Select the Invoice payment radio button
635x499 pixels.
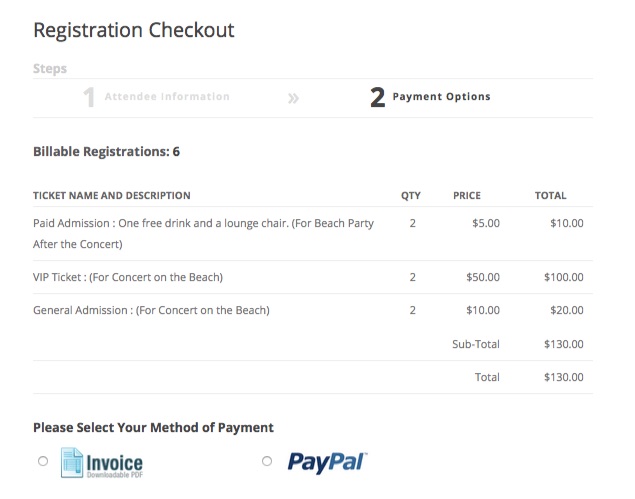[43, 461]
